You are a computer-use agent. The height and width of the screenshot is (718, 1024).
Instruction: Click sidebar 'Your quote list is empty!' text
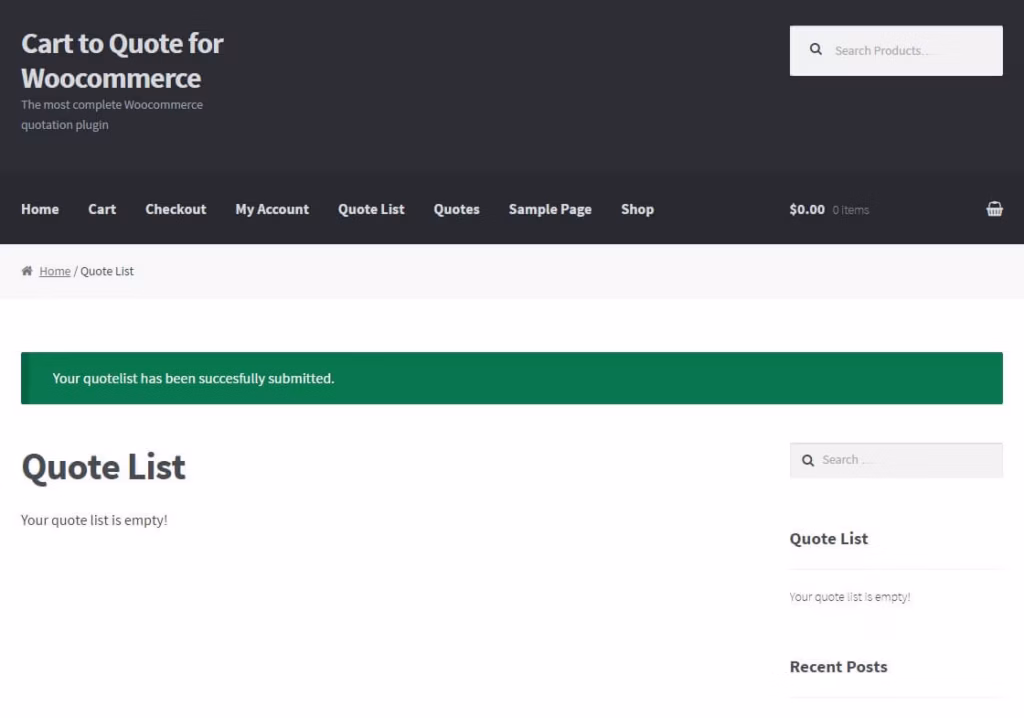pos(850,596)
